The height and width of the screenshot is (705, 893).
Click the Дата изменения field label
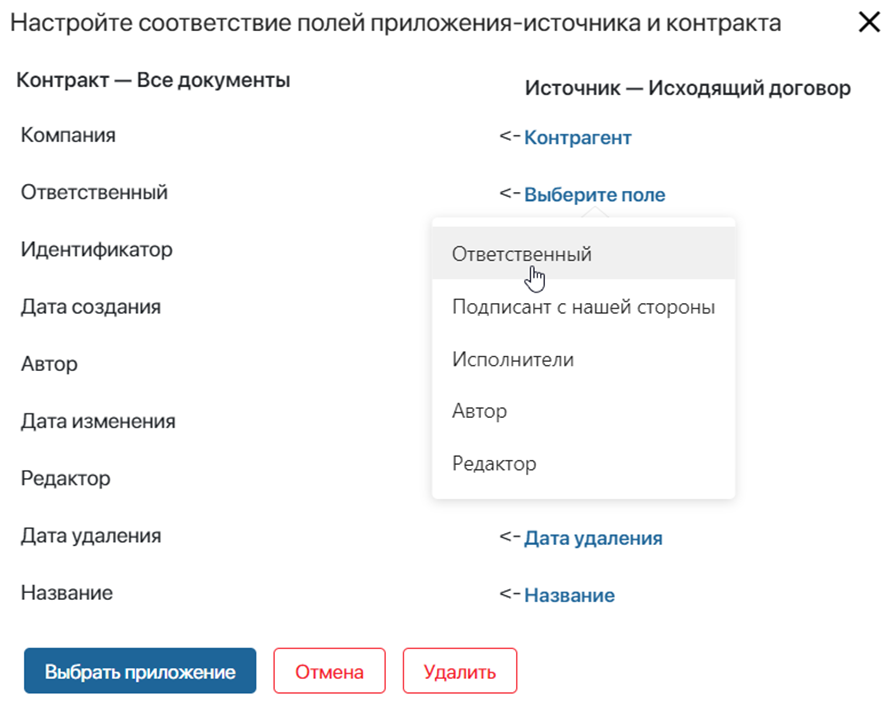click(x=98, y=421)
